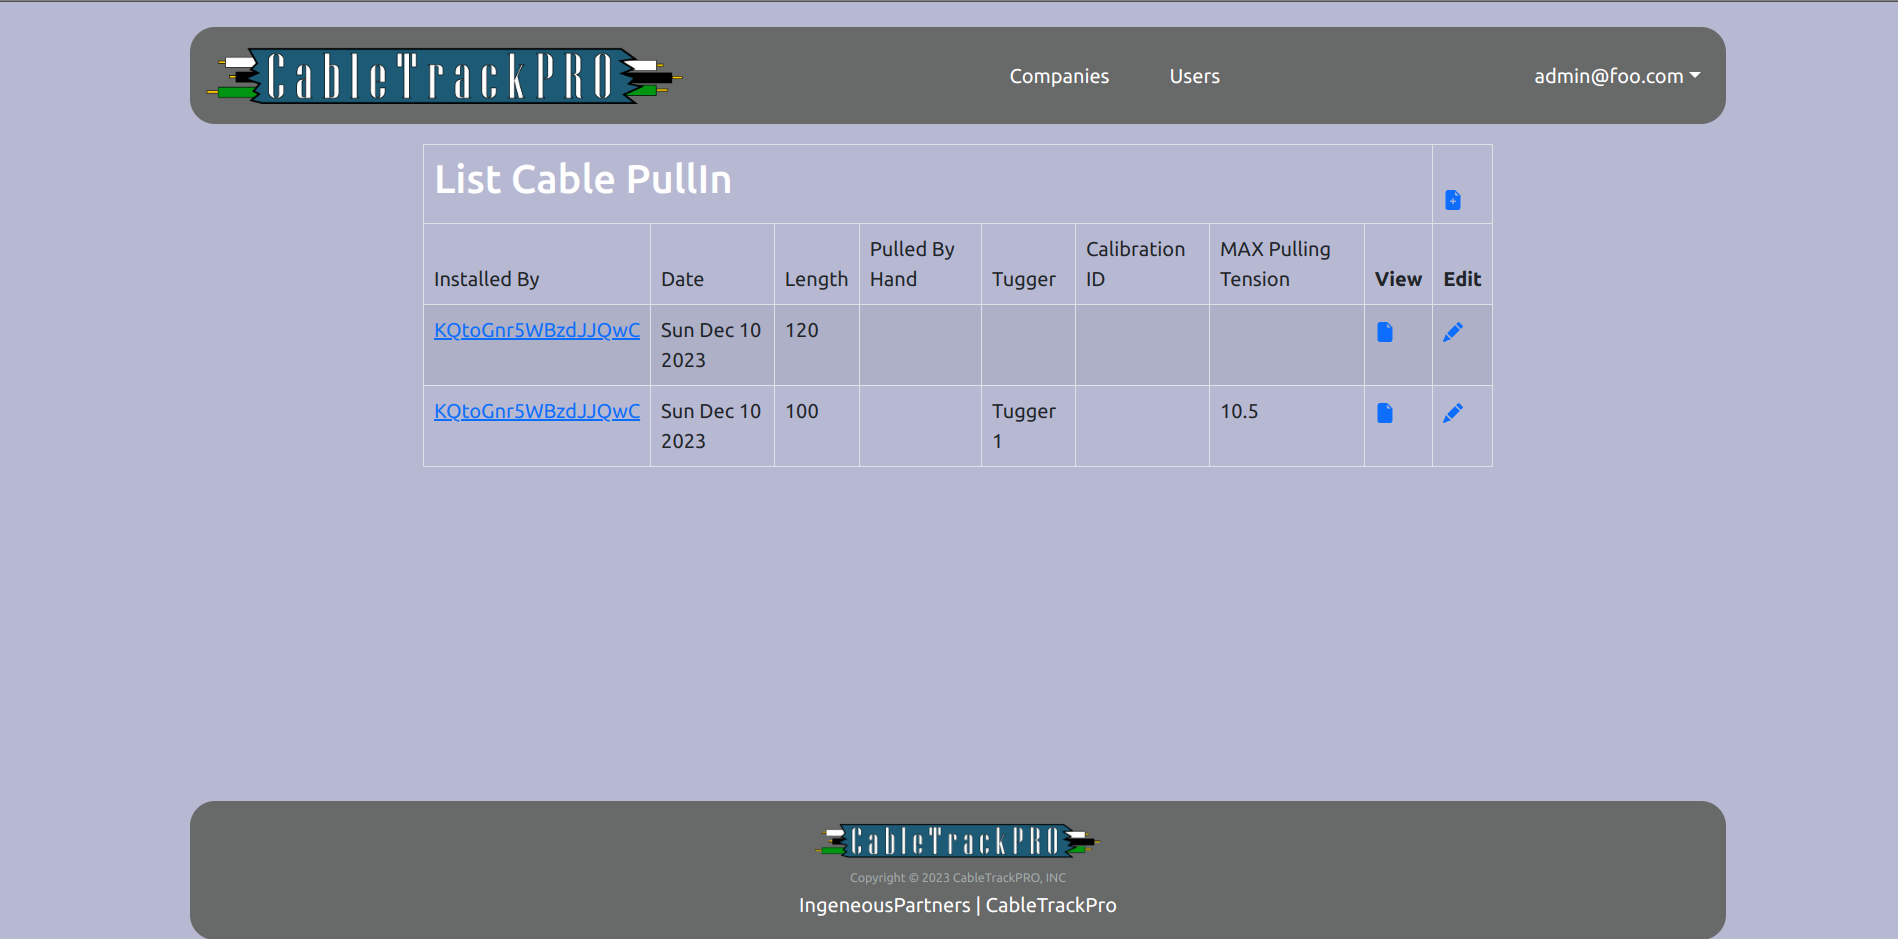Edit the Tugger 1 pull-in with pencil icon

[1453, 413]
